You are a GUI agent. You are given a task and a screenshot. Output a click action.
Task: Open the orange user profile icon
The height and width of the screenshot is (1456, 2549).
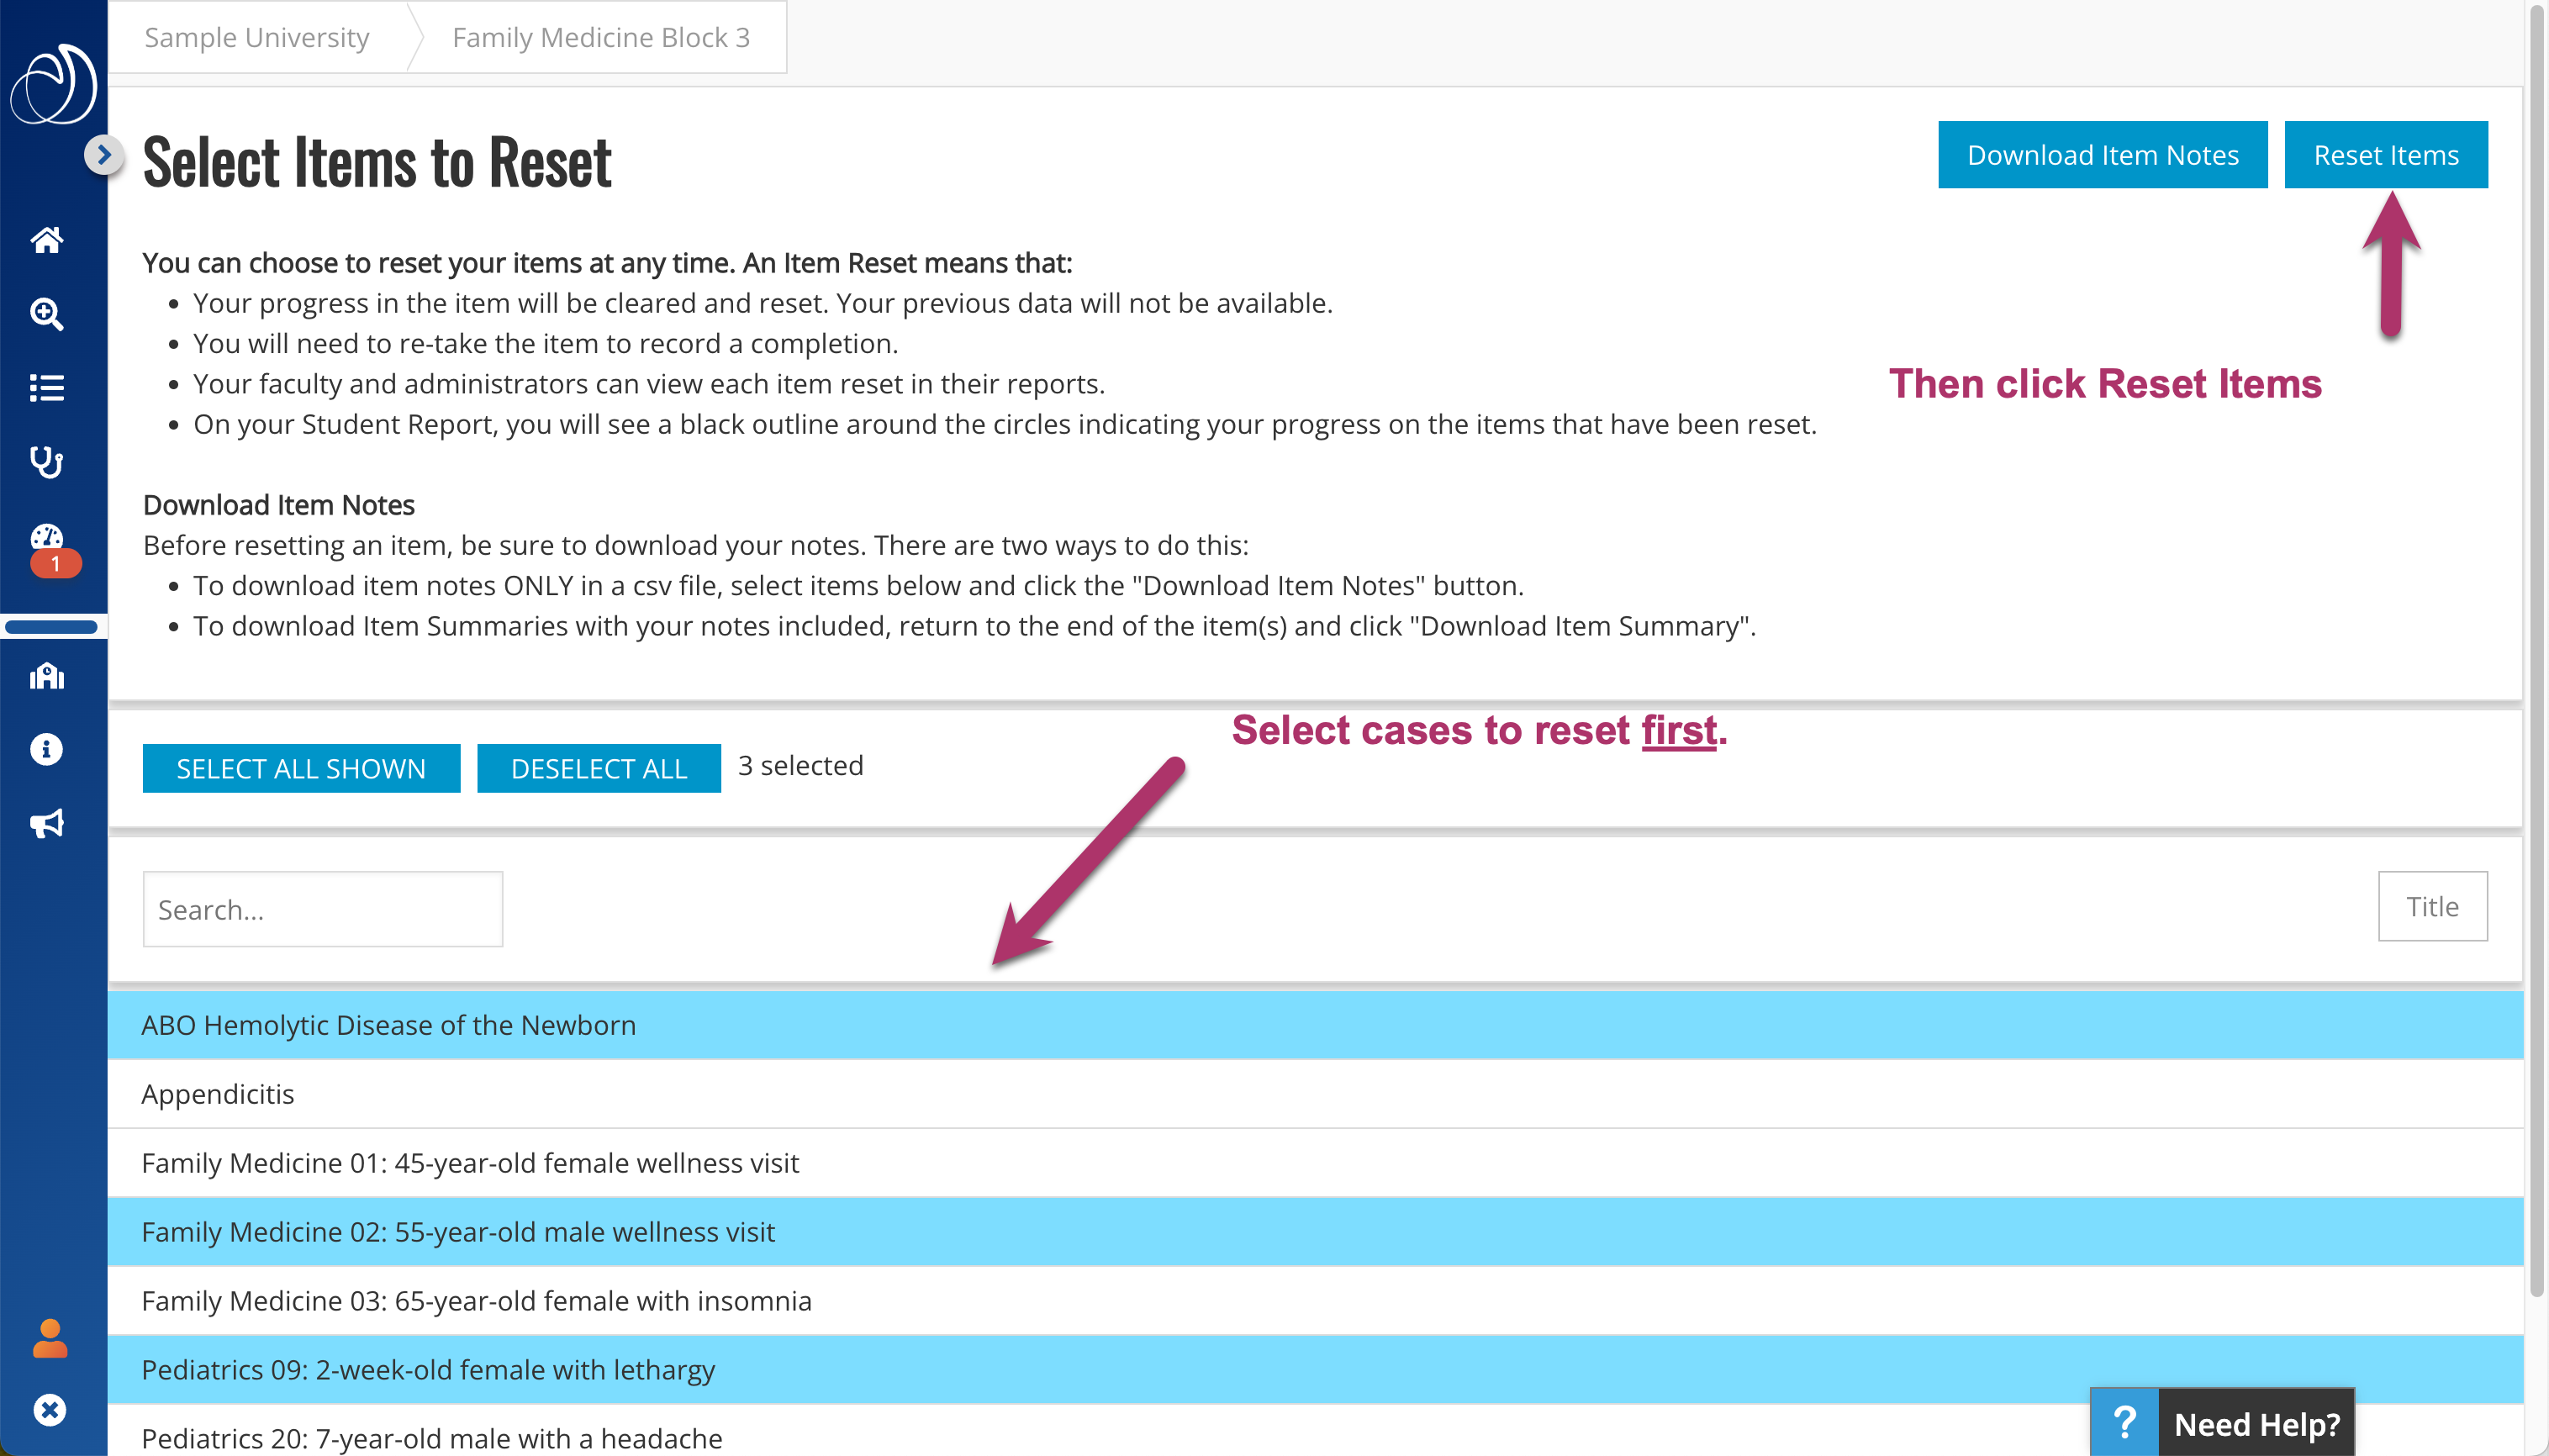49,1338
